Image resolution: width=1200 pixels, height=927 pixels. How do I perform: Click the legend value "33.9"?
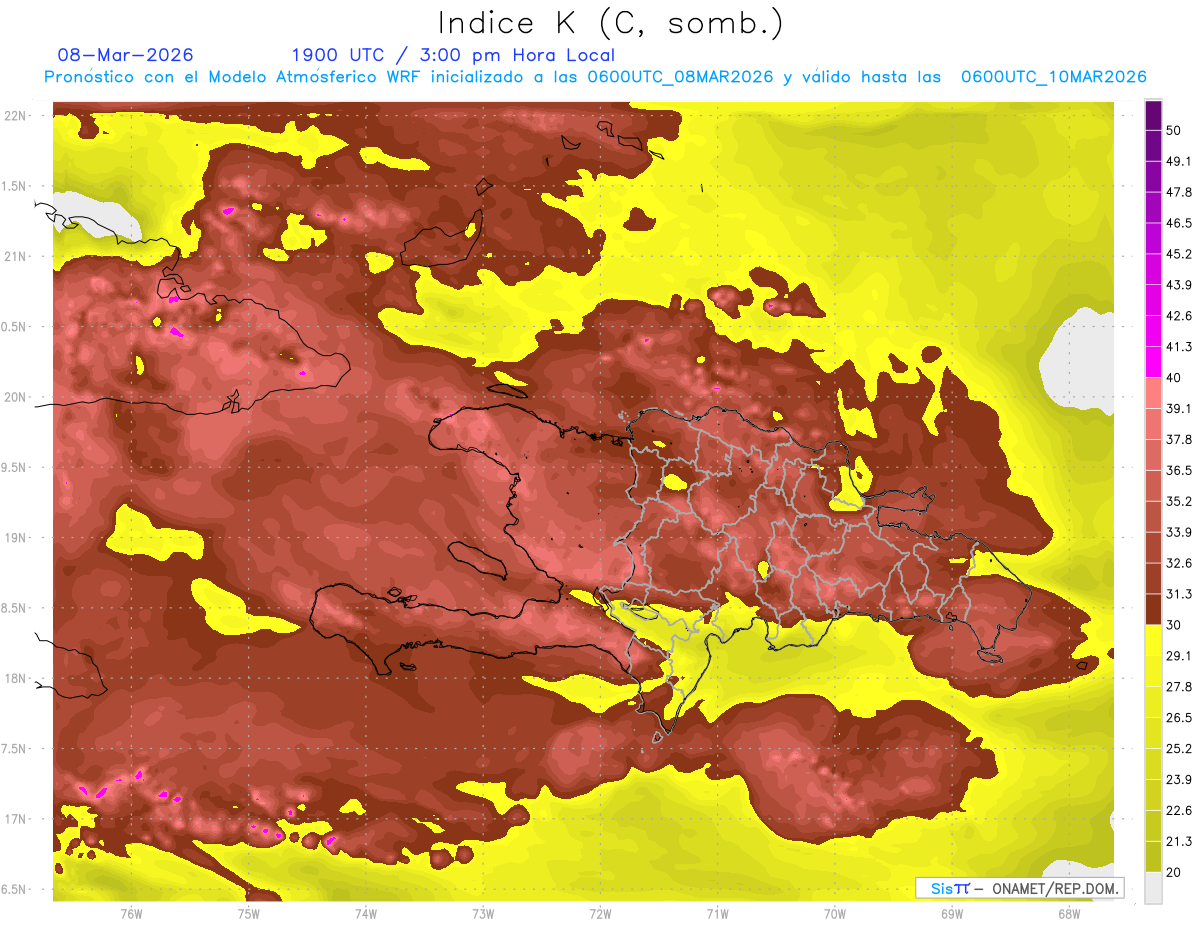tap(1179, 532)
